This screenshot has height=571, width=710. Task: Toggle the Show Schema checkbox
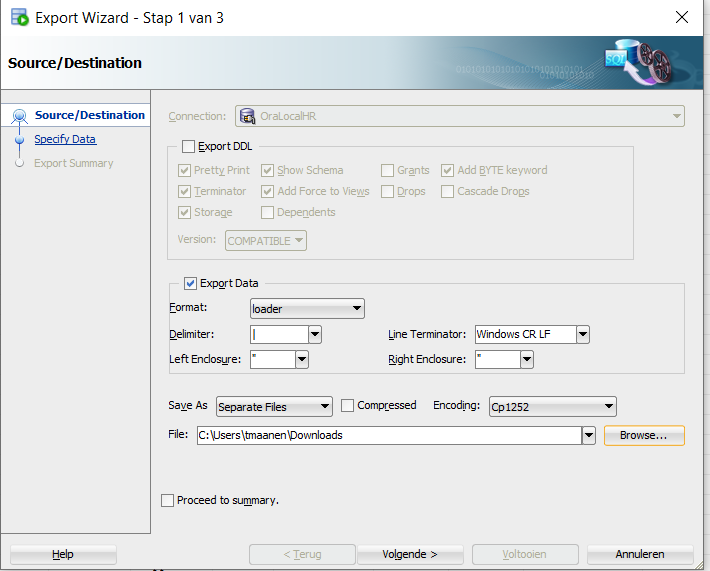(x=268, y=170)
